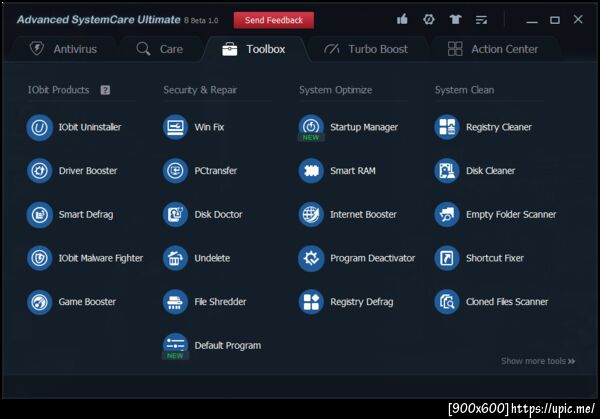
Task: Click the 'Startup Manager' label
Action: [364, 127]
